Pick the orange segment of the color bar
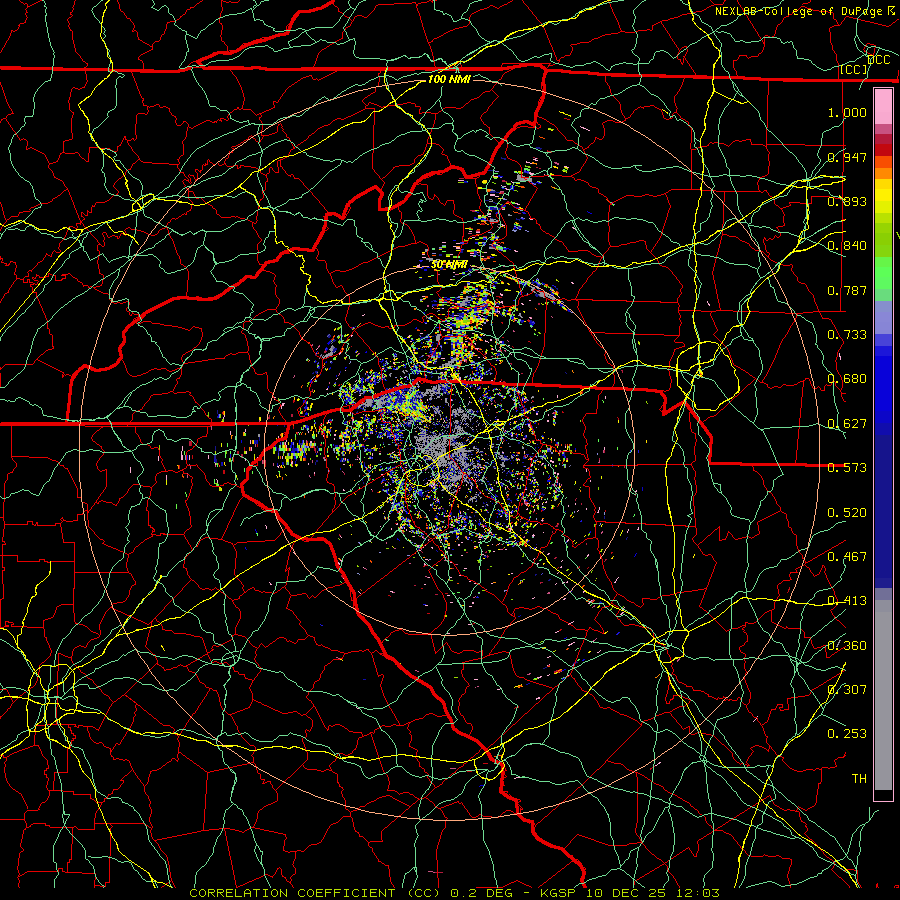 pos(883,173)
